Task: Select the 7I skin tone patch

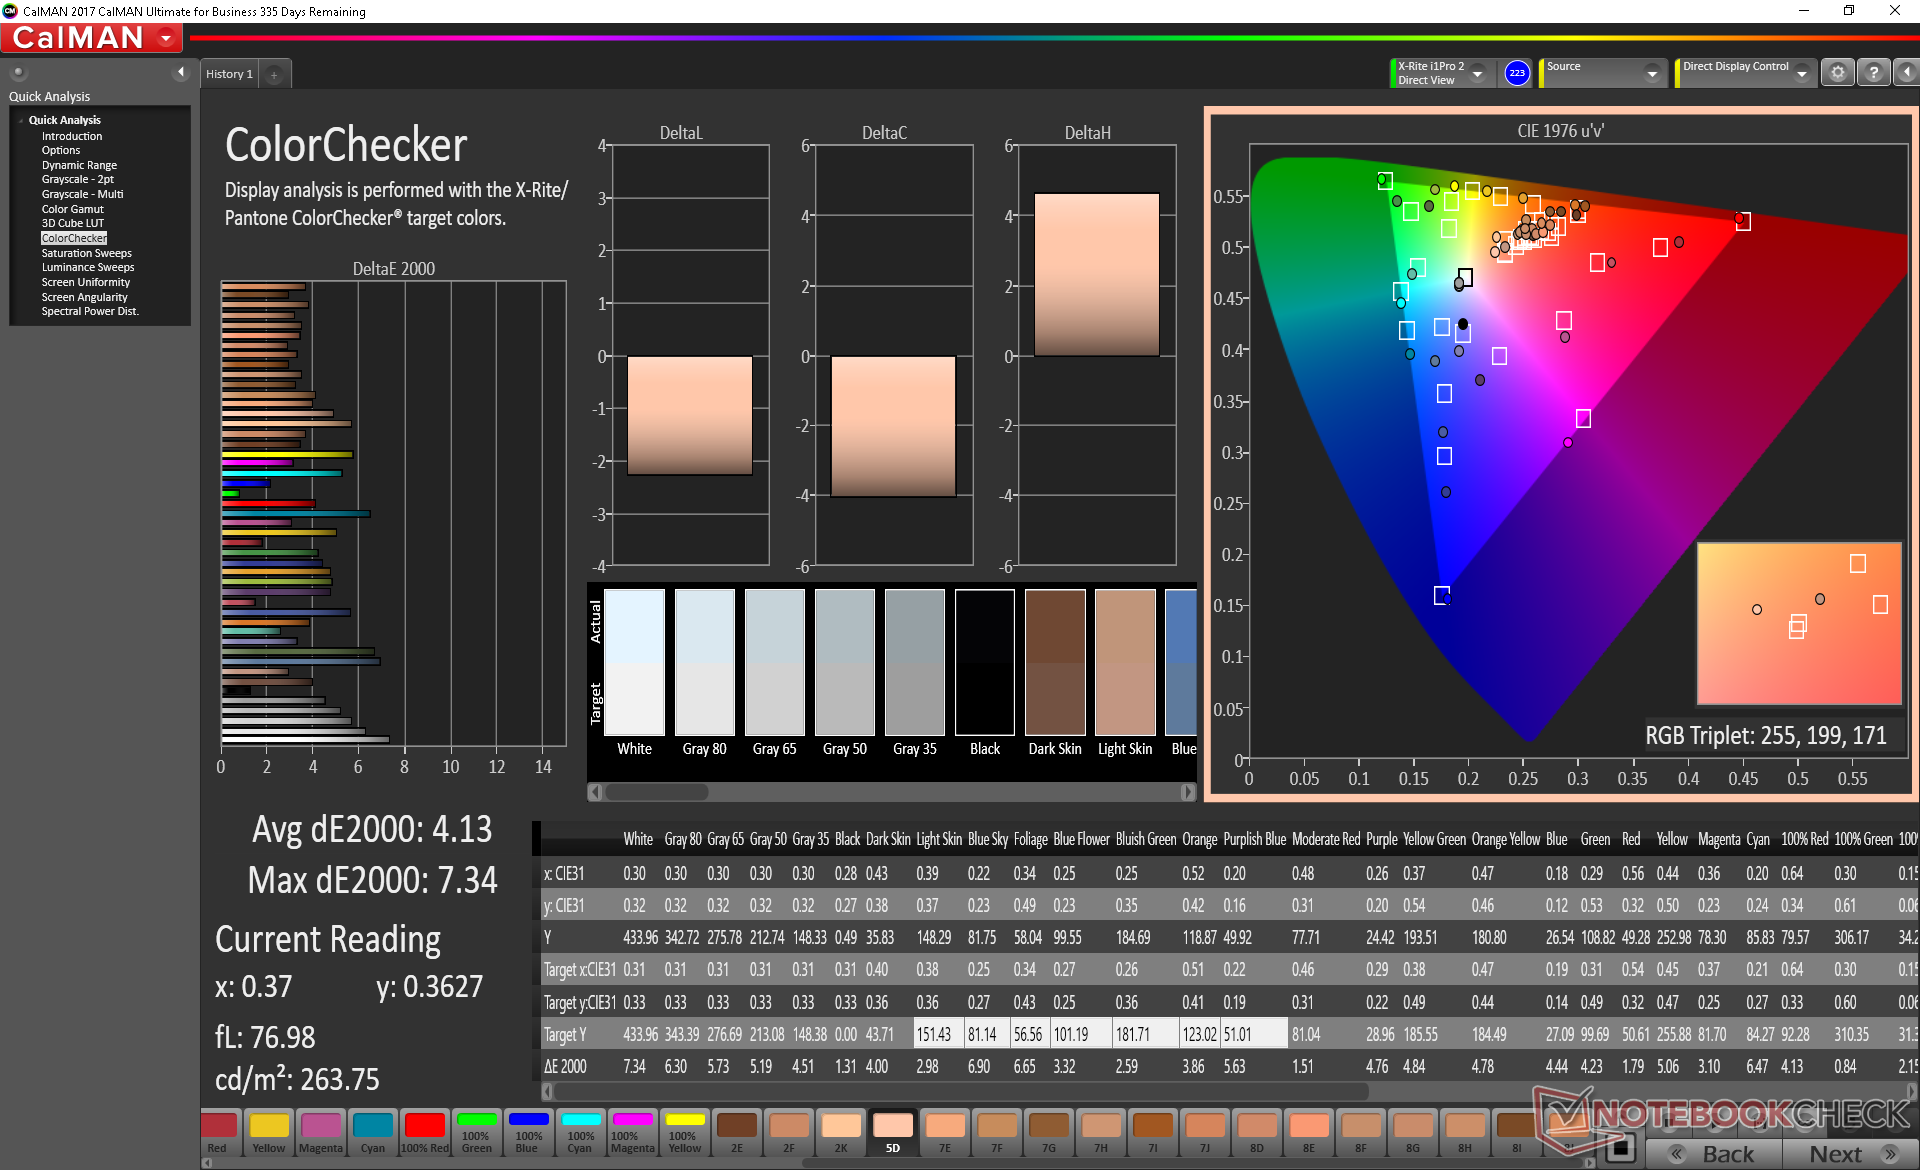Action: pos(1153,1132)
